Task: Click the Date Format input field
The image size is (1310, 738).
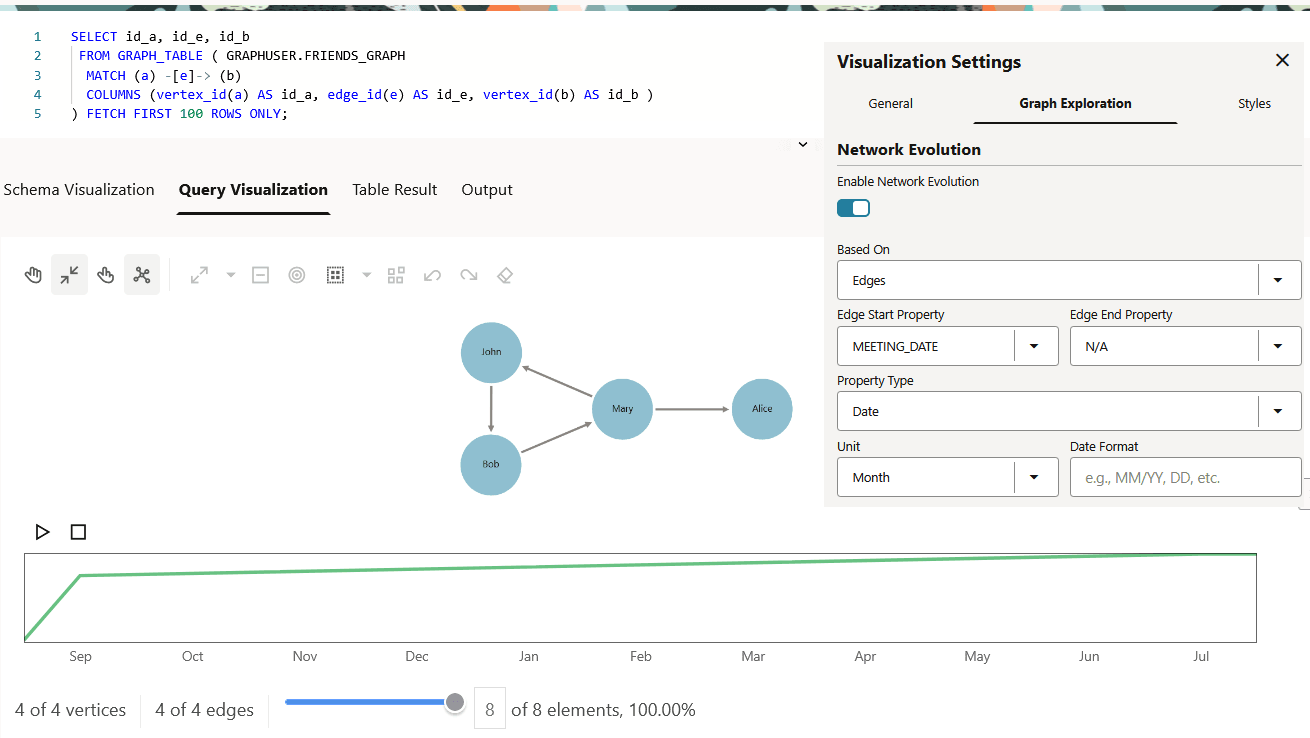Action: tap(1186, 477)
